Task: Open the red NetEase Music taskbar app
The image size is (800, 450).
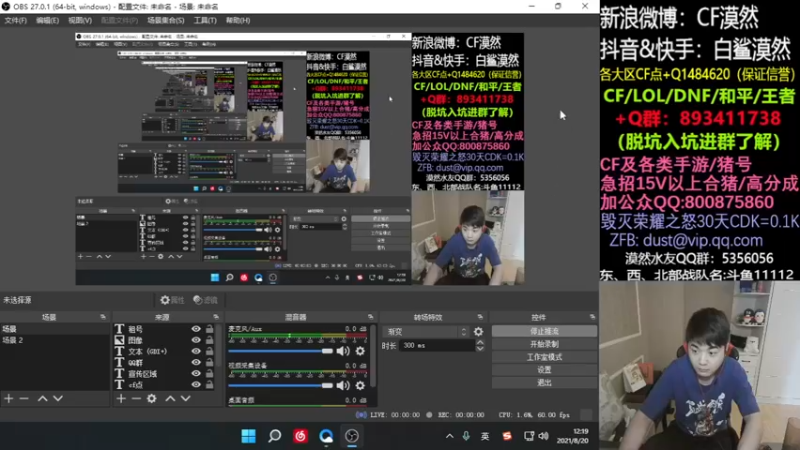Action: (300, 436)
